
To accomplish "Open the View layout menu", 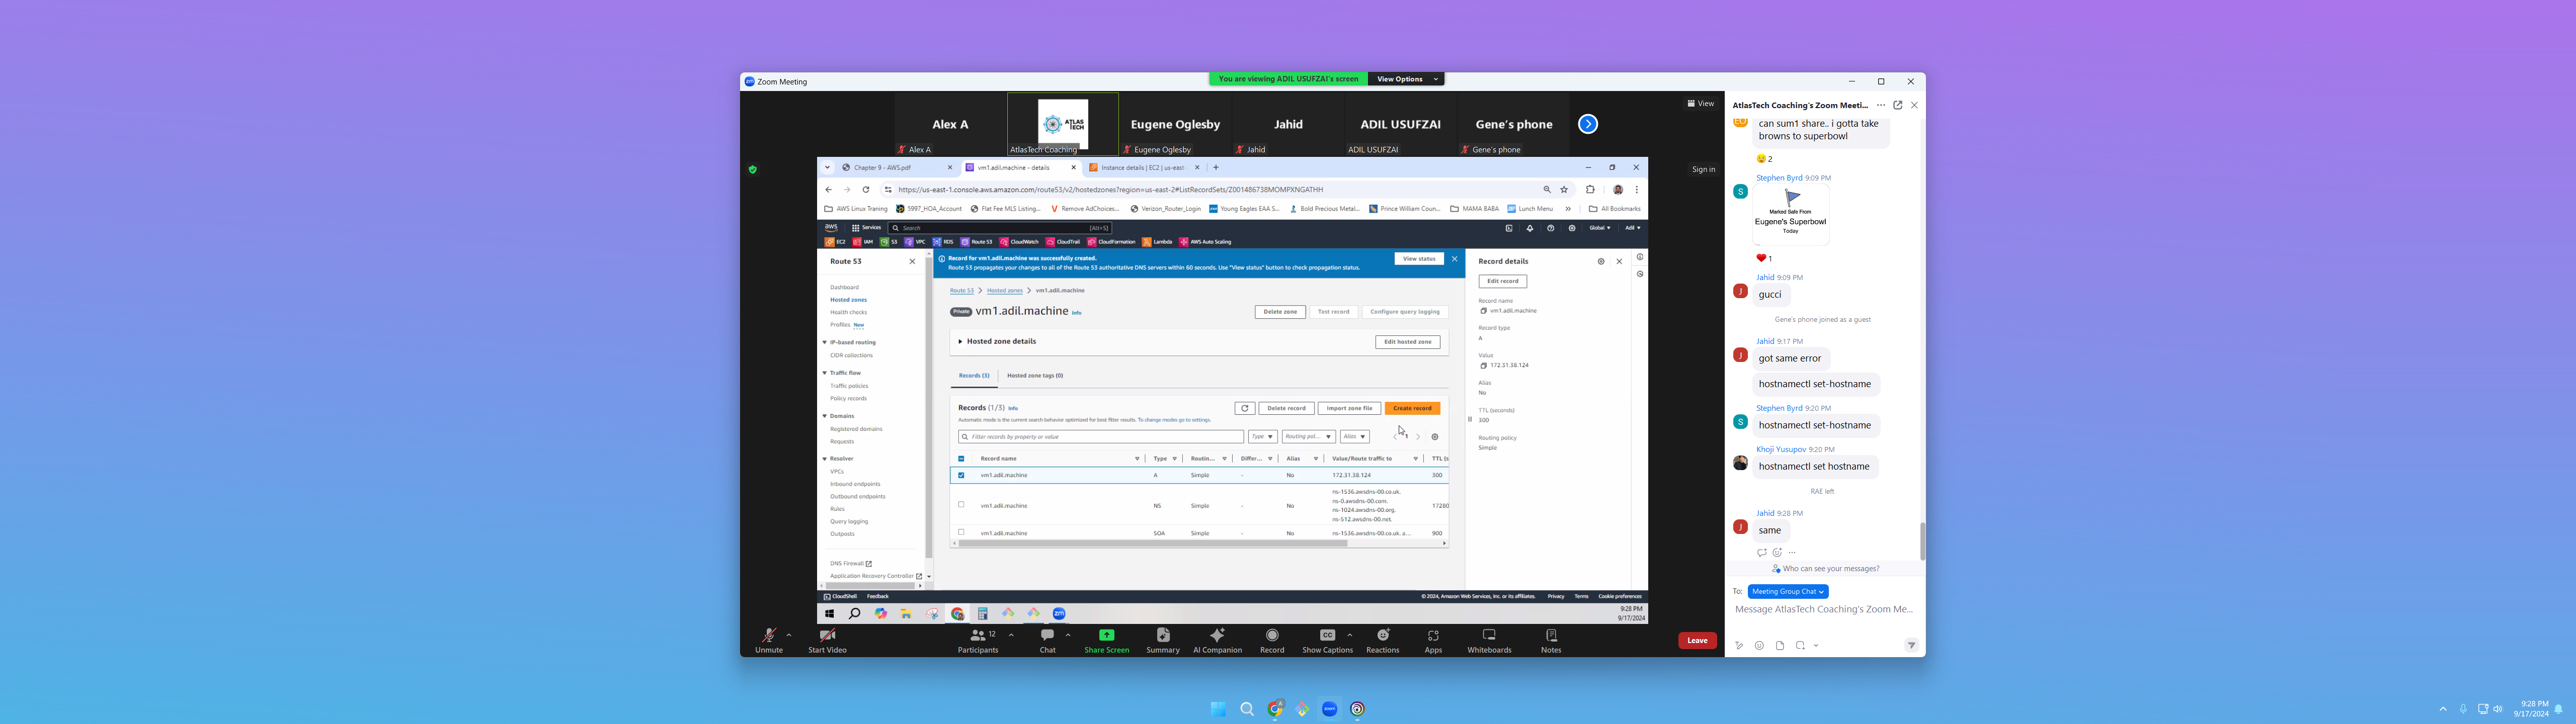I will pos(1700,104).
